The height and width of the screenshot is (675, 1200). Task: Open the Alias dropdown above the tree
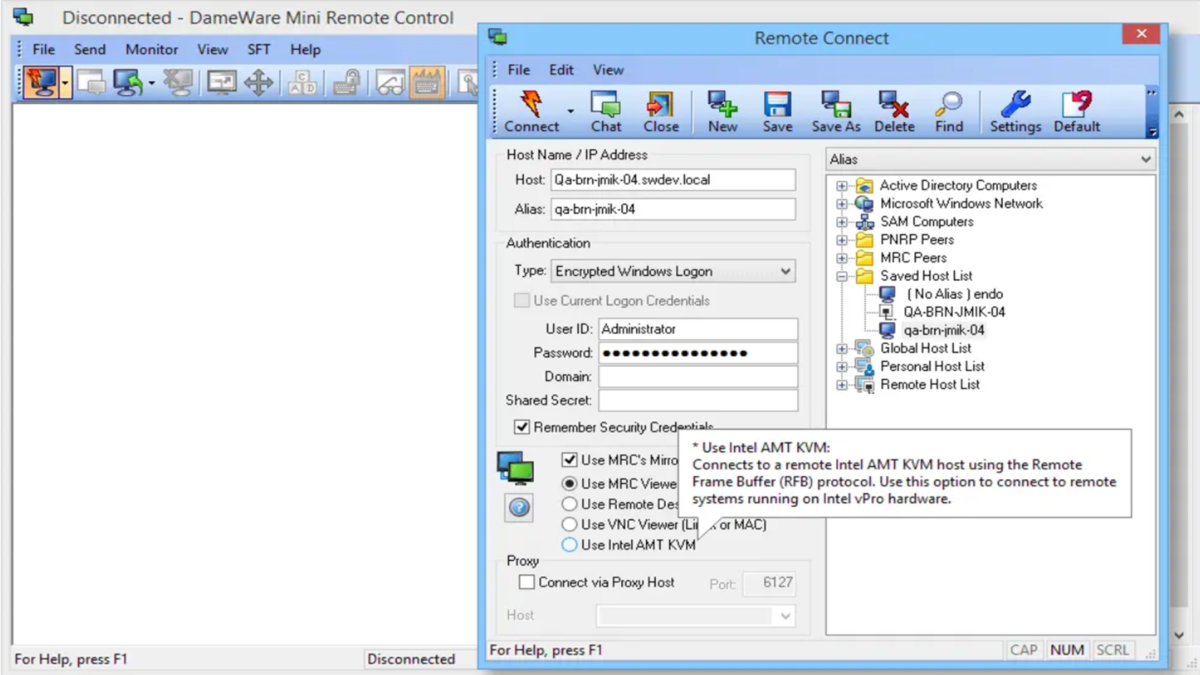pos(1145,159)
